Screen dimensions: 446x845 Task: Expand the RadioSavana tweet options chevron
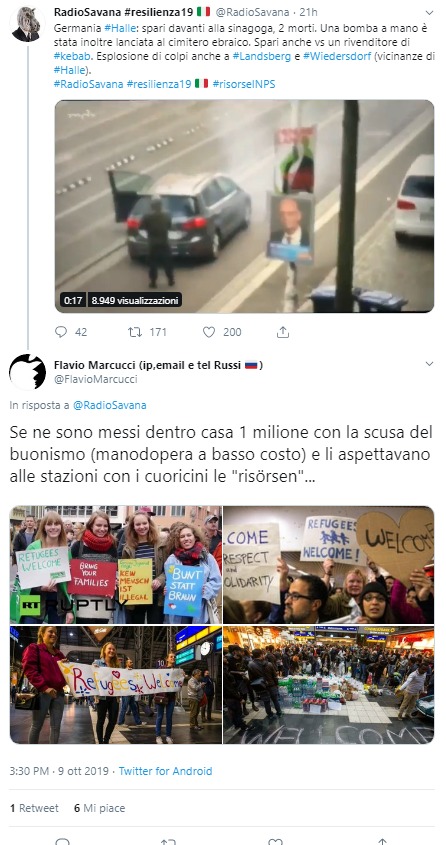pyautogui.click(x=429, y=12)
